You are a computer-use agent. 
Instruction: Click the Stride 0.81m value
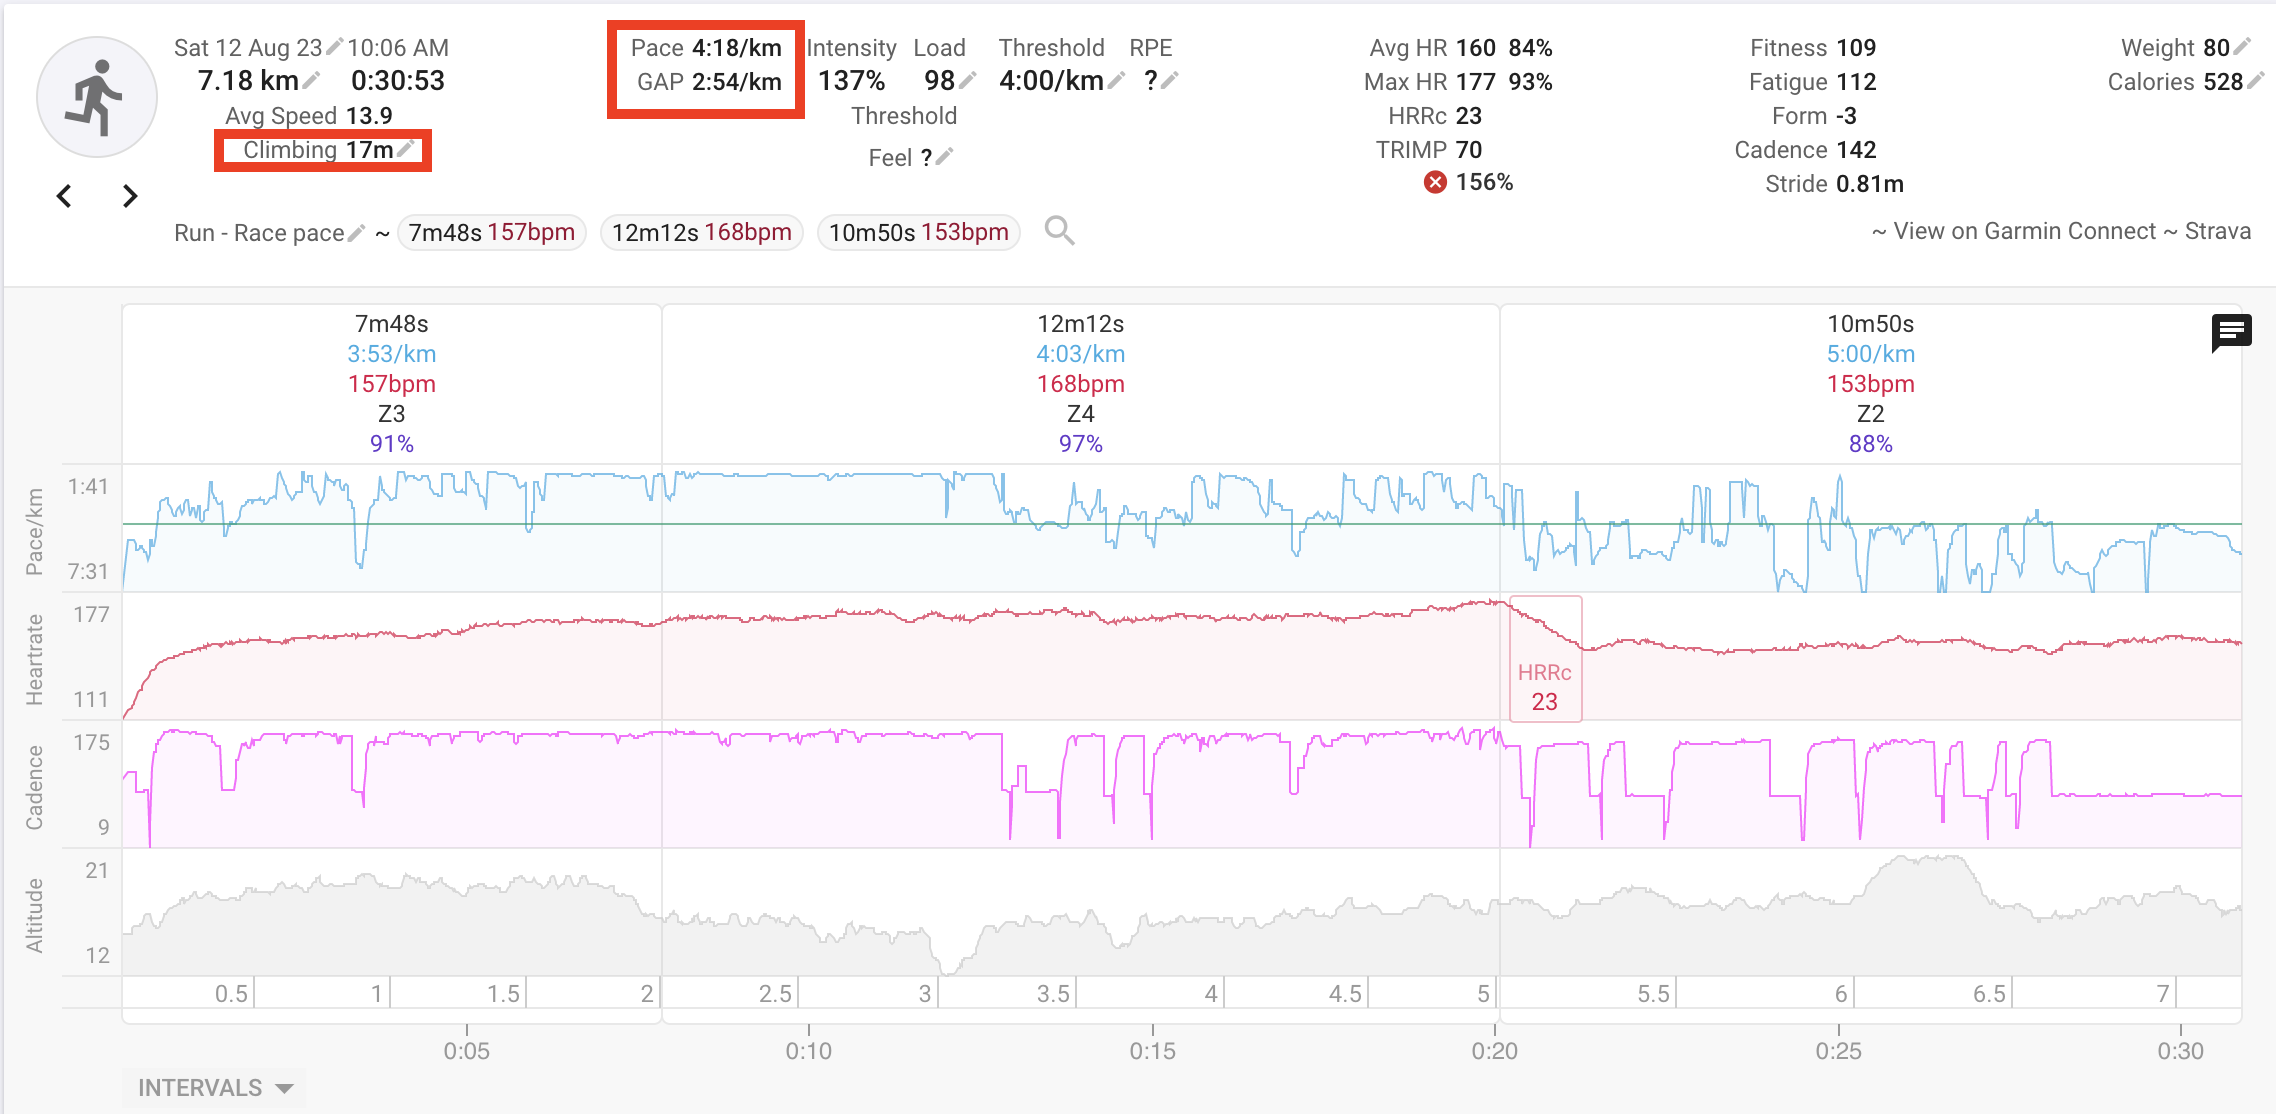coord(1870,183)
